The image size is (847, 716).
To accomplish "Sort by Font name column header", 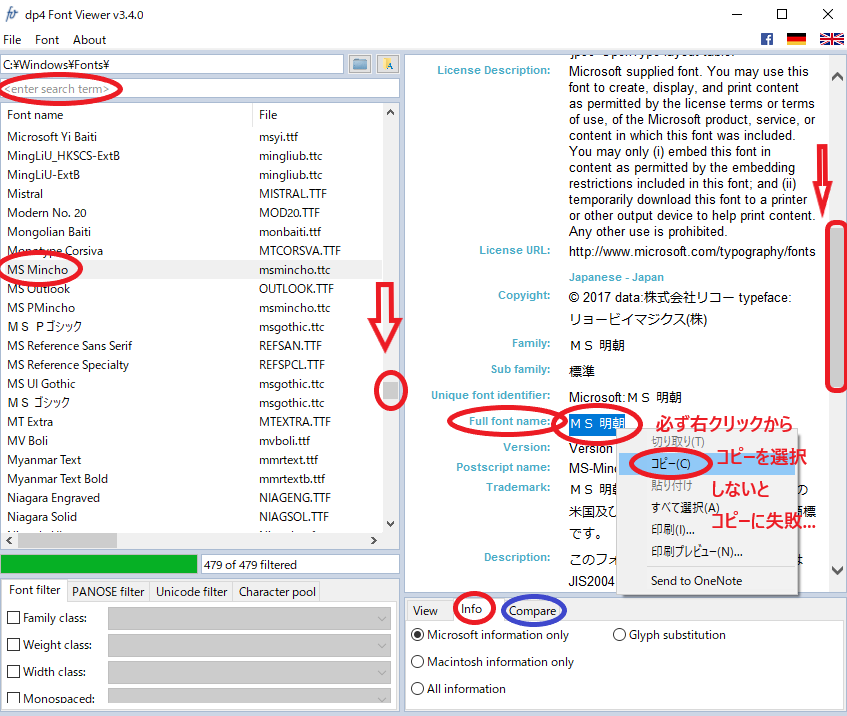I will tap(127, 115).
